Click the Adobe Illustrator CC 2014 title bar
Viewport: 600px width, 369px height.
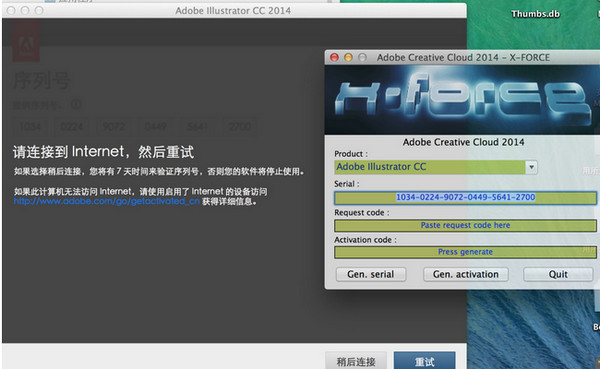234,10
